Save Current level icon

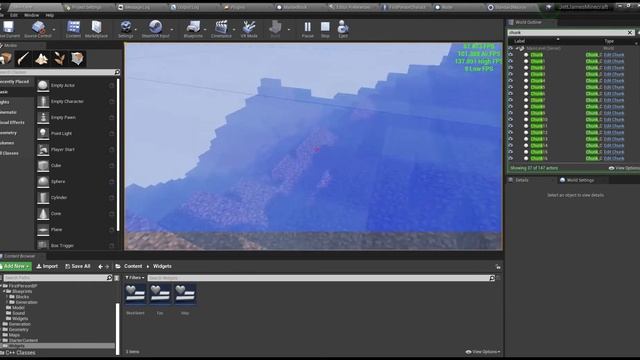[x=9, y=28]
